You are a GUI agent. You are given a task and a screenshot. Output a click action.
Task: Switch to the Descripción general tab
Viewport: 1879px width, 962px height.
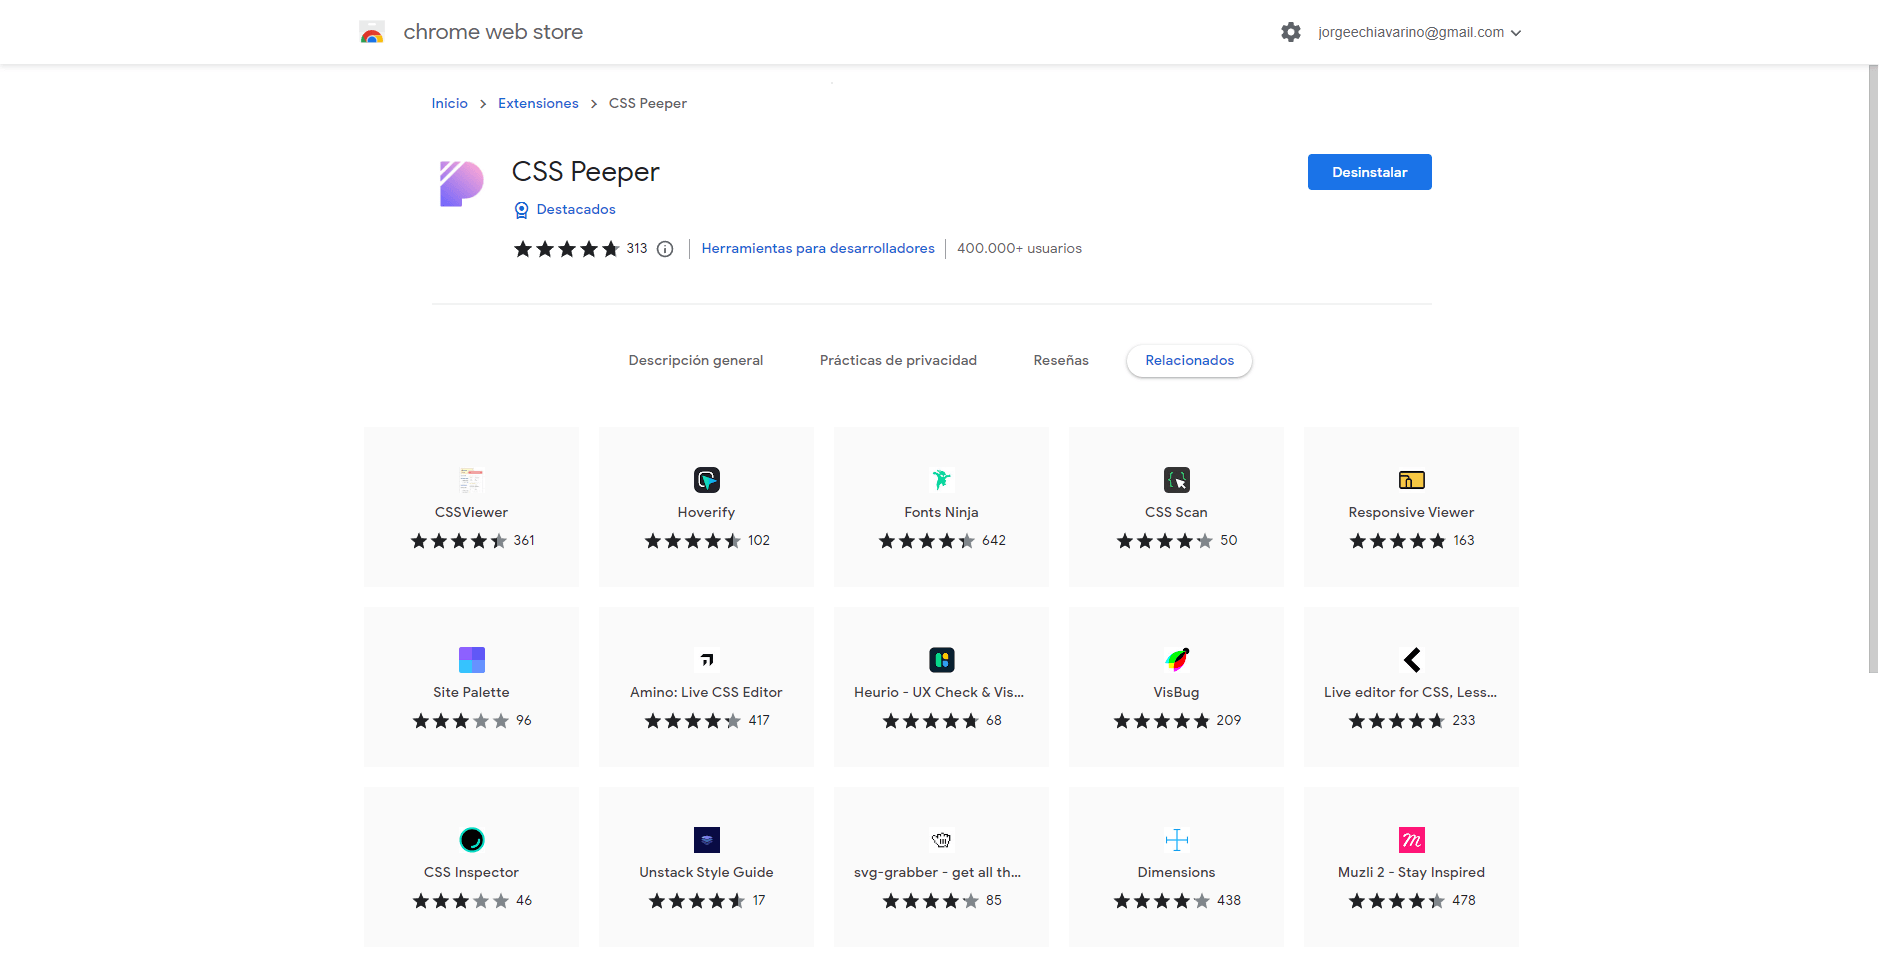tap(696, 361)
